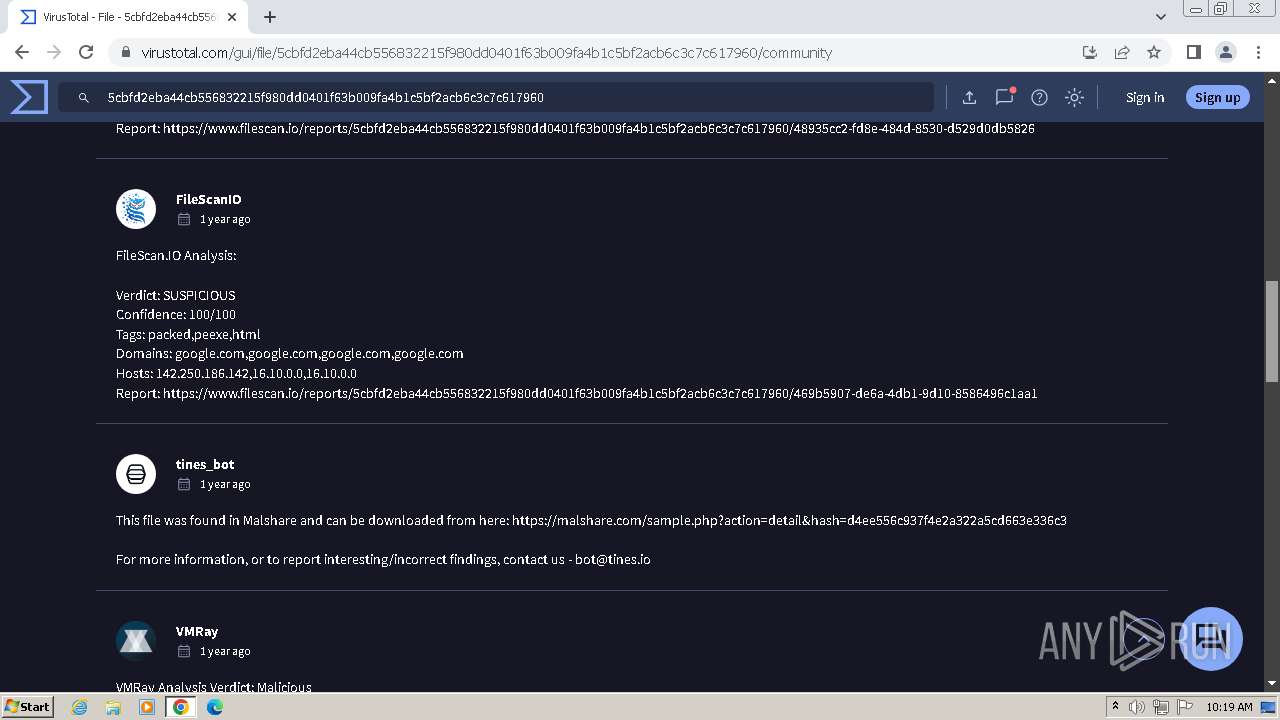Show hidden tray icons arrow
Screen dimensions: 1280x720
coord(1115,707)
